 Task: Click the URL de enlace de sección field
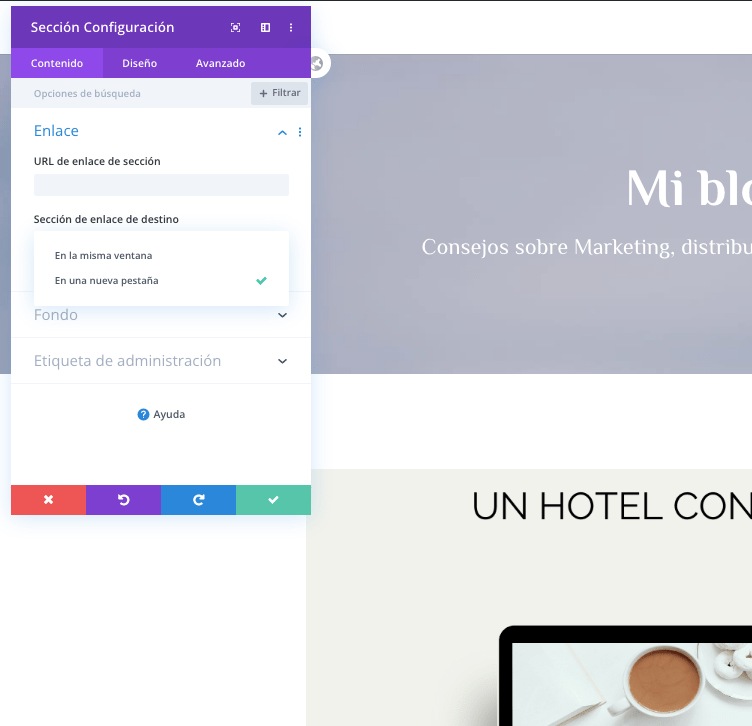coord(161,185)
